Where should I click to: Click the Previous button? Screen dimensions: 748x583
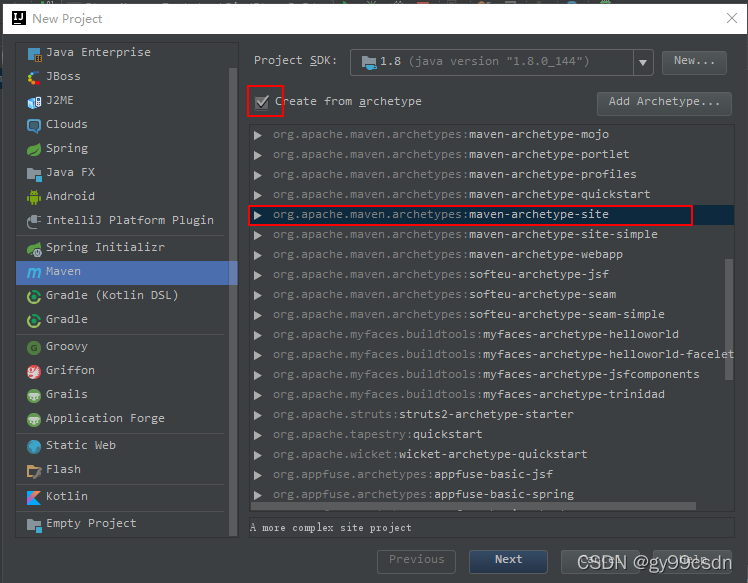point(416,561)
